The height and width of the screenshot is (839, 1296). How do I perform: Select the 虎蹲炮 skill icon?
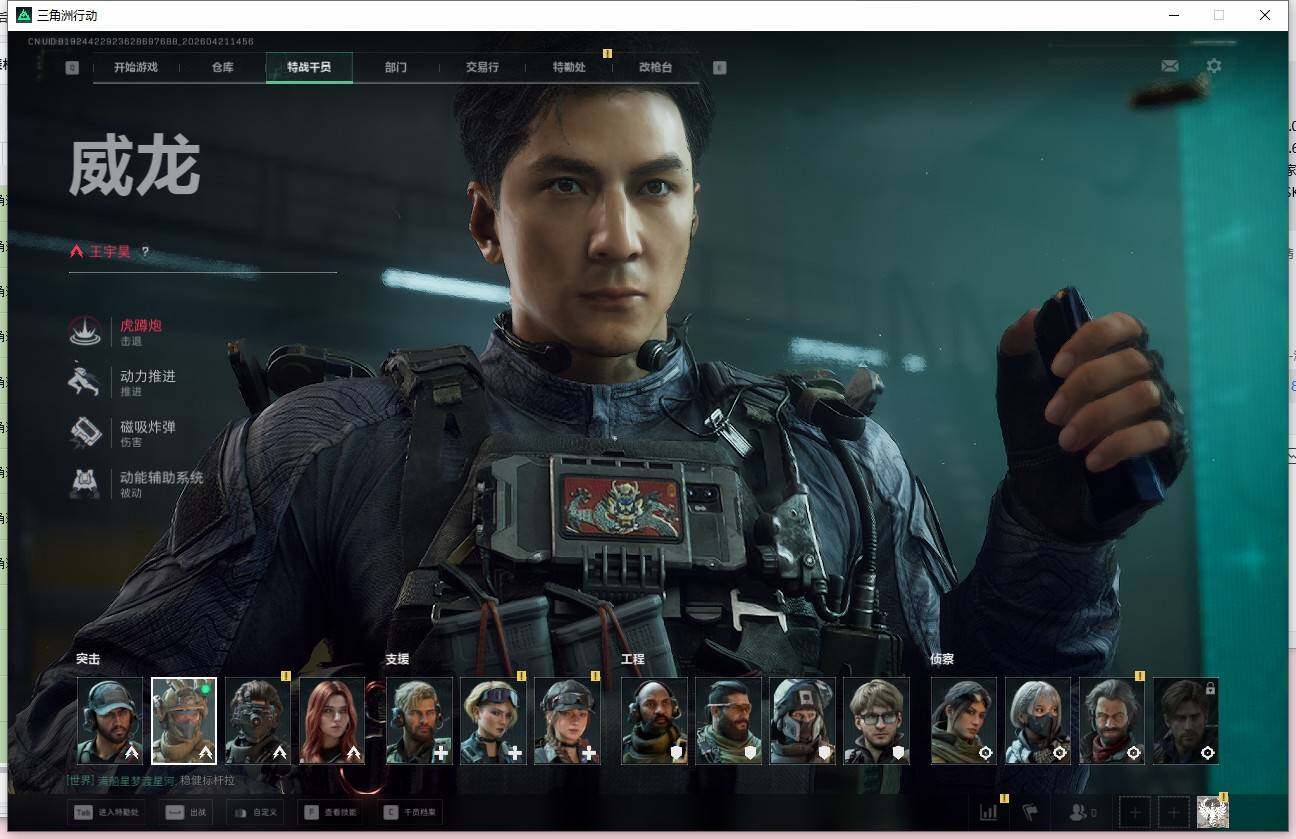tap(85, 331)
